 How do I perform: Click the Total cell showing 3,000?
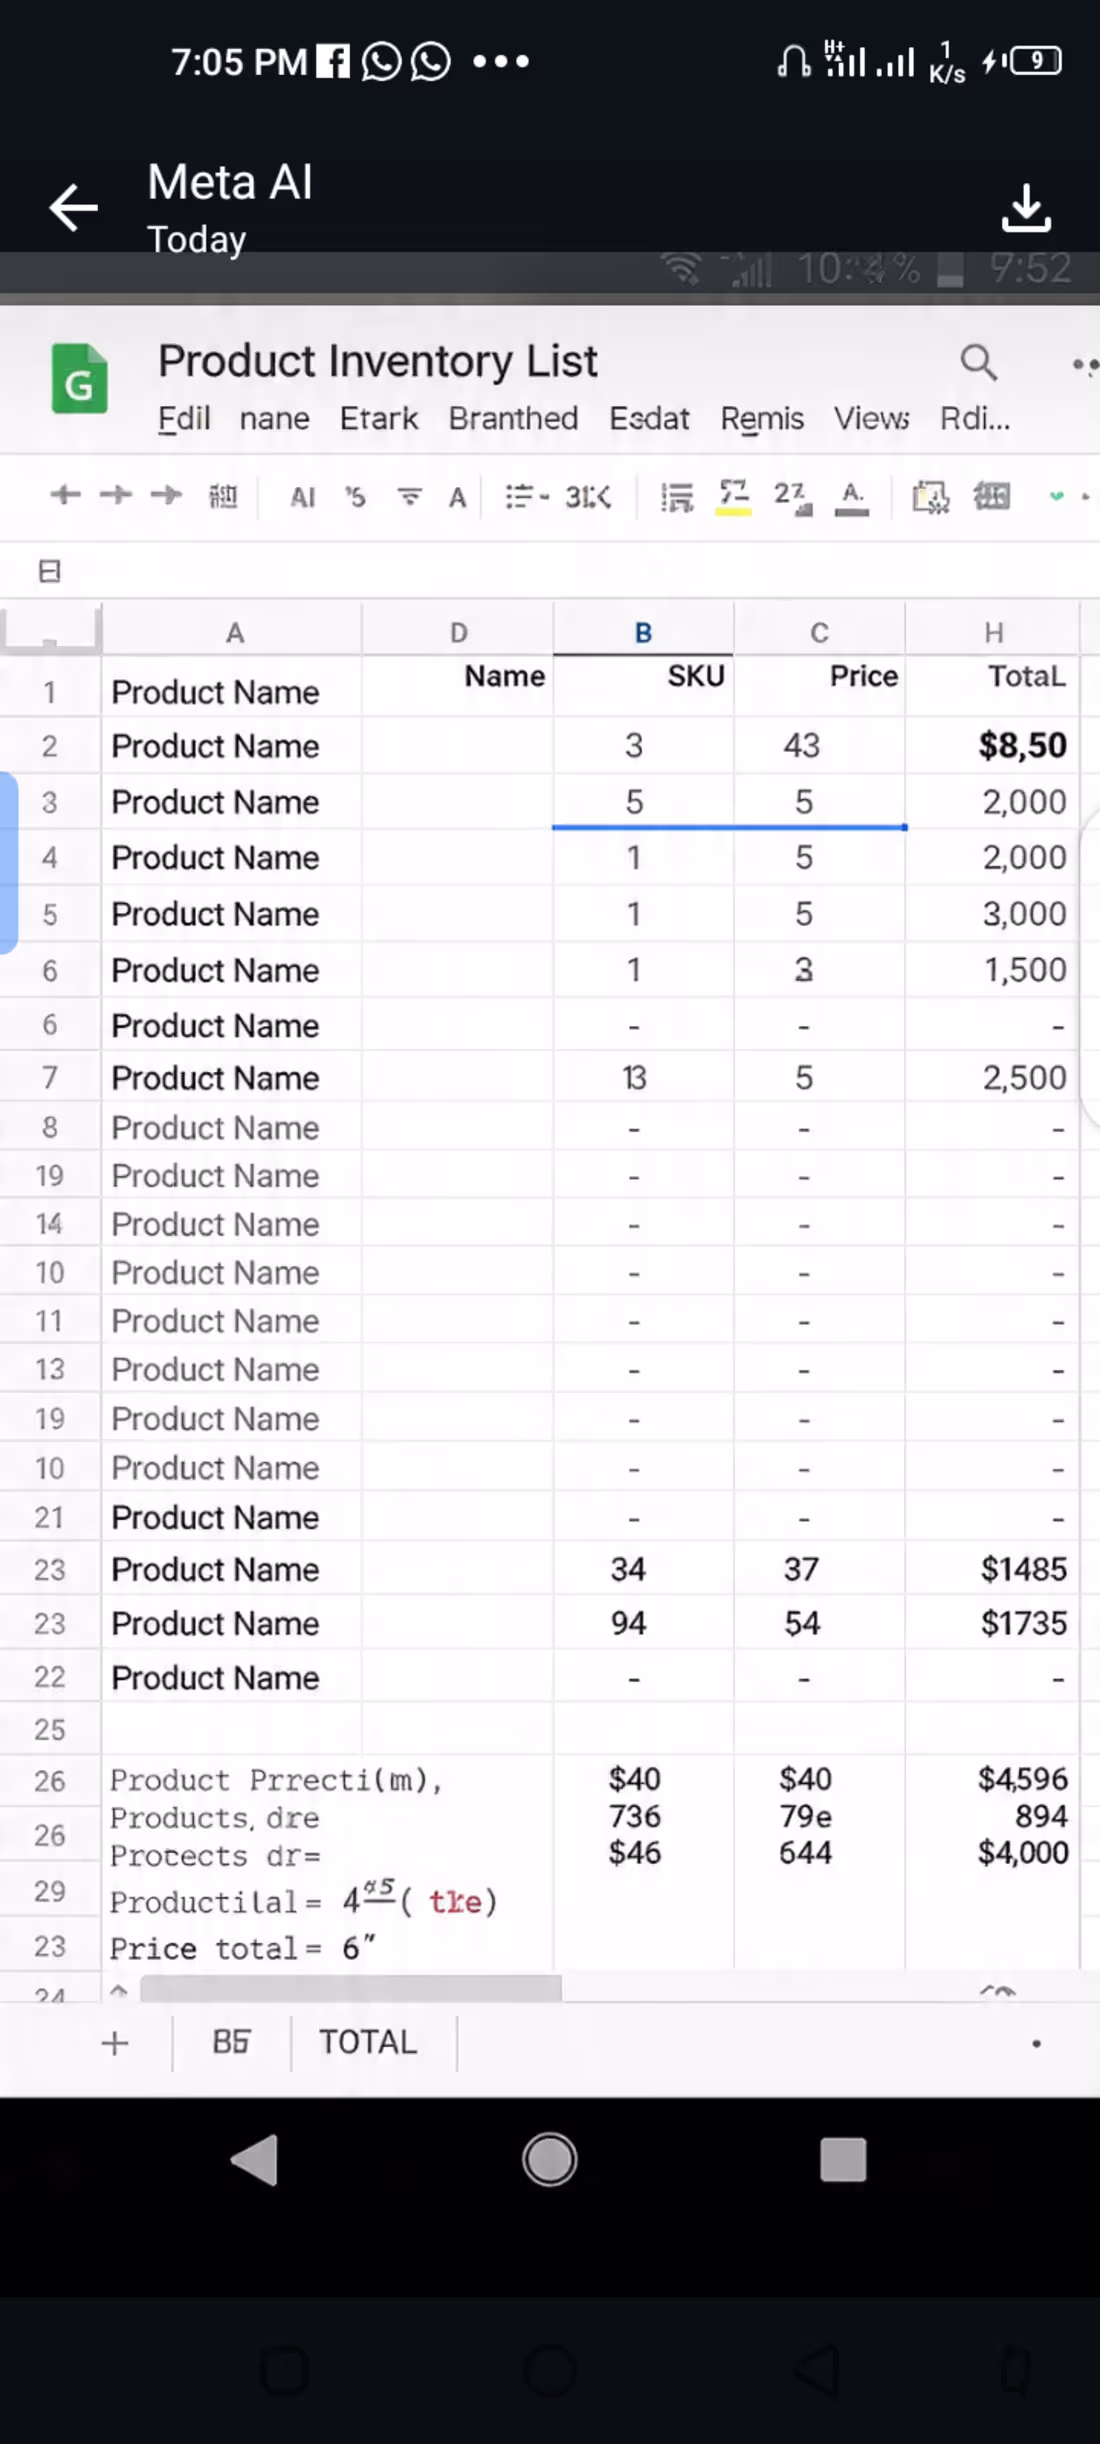click(993, 913)
